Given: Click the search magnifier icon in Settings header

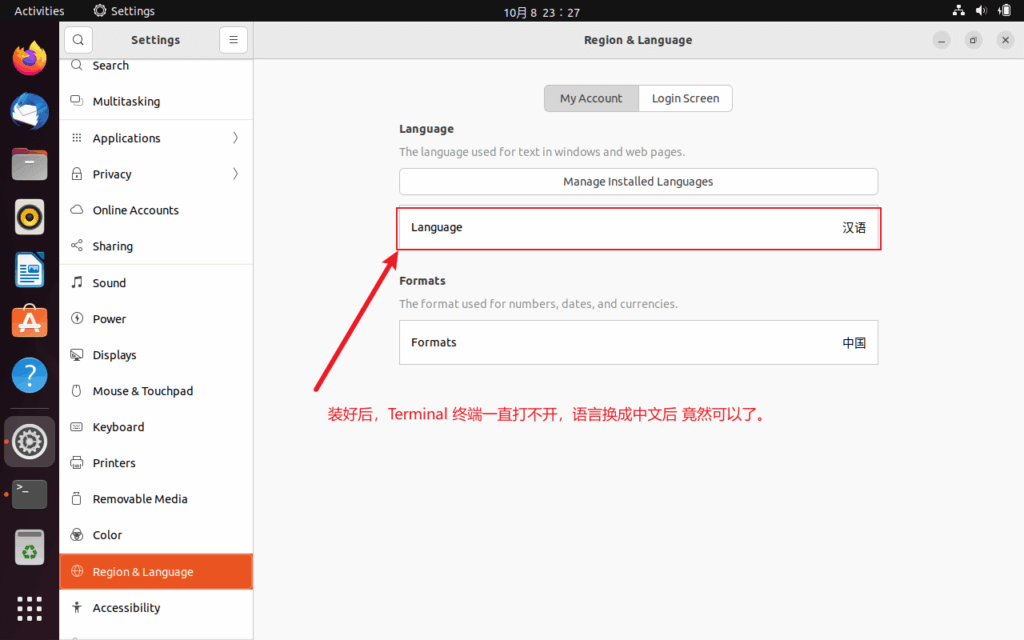Looking at the screenshot, I should click(78, 40).
